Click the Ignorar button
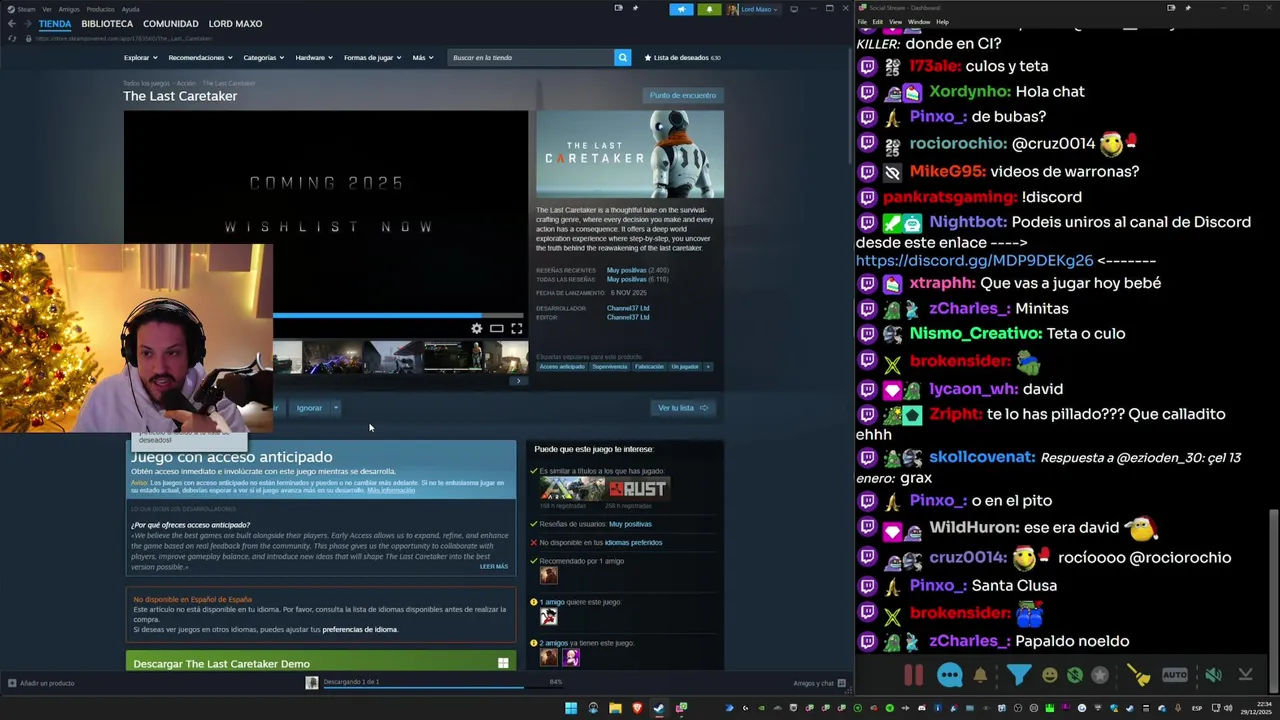 pos(309,407)
